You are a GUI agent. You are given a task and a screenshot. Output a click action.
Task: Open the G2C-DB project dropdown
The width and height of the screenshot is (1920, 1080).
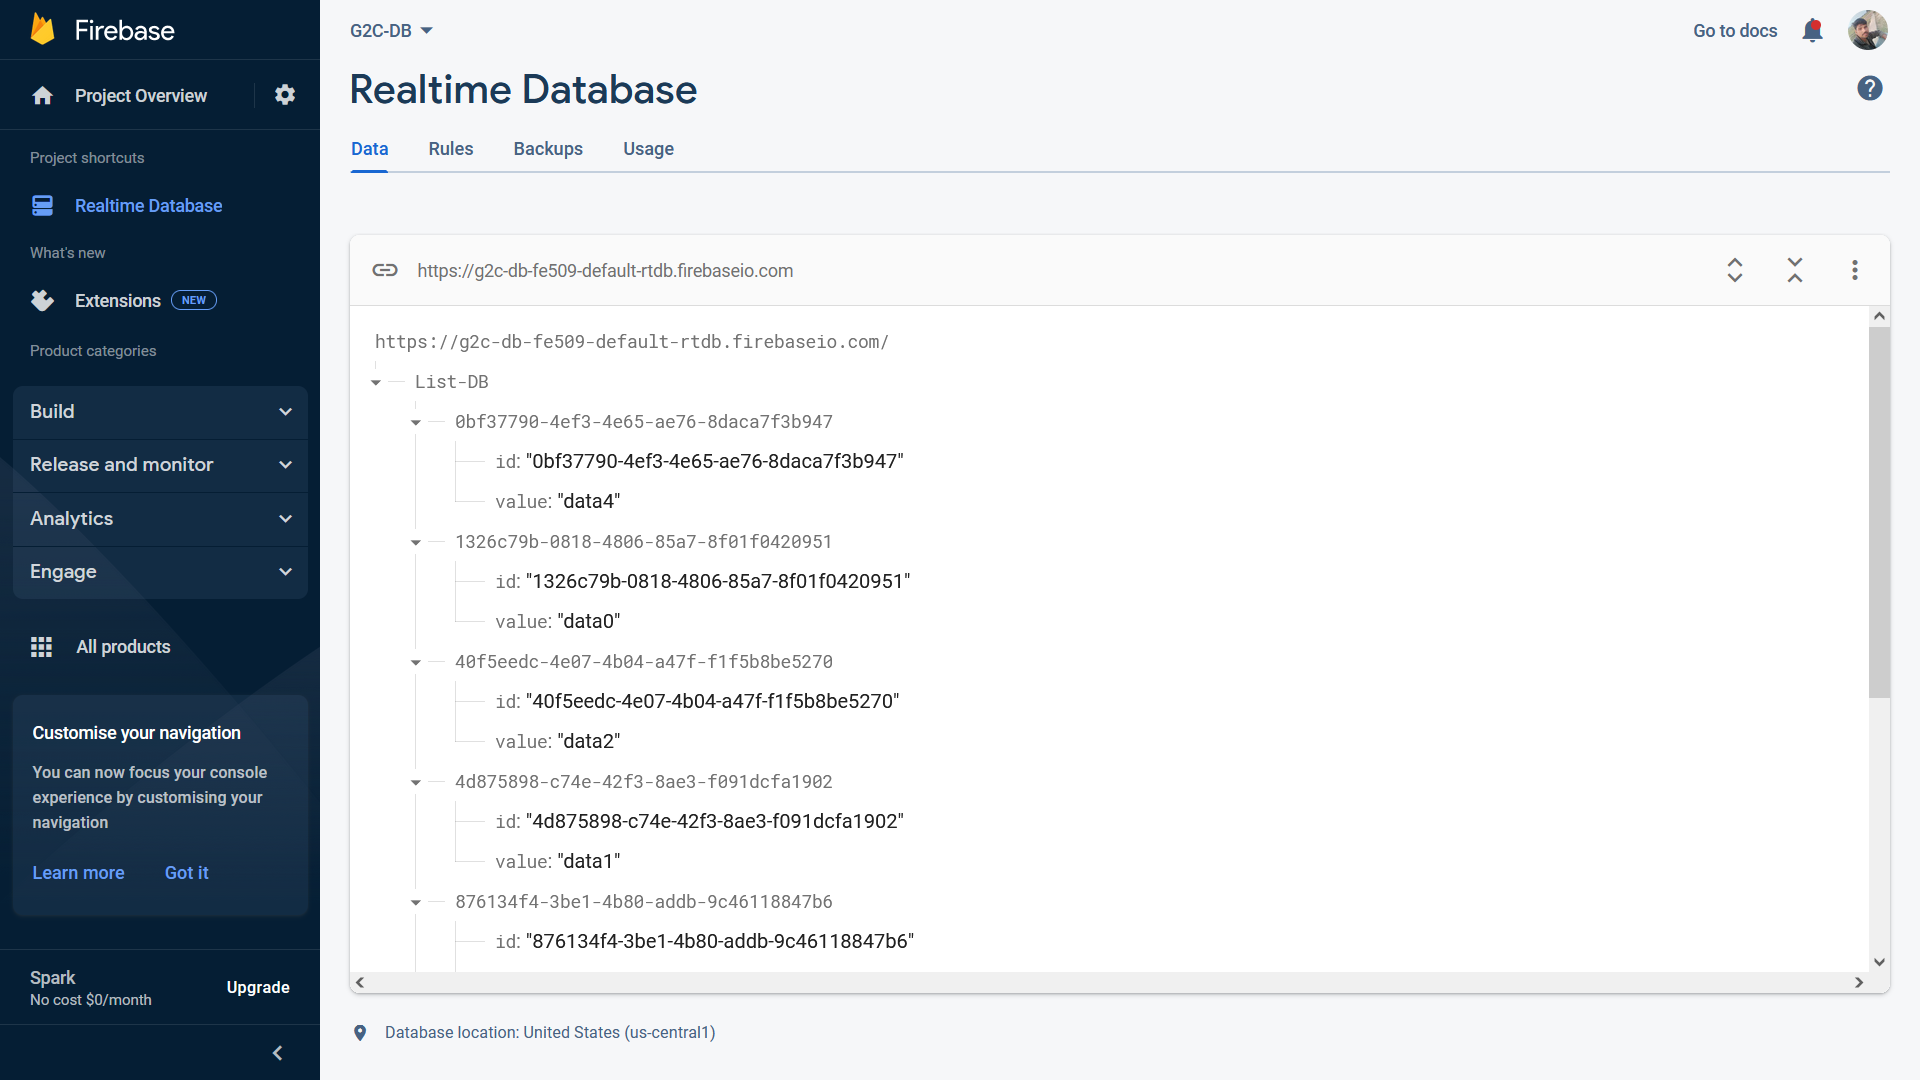coord(391,31)
